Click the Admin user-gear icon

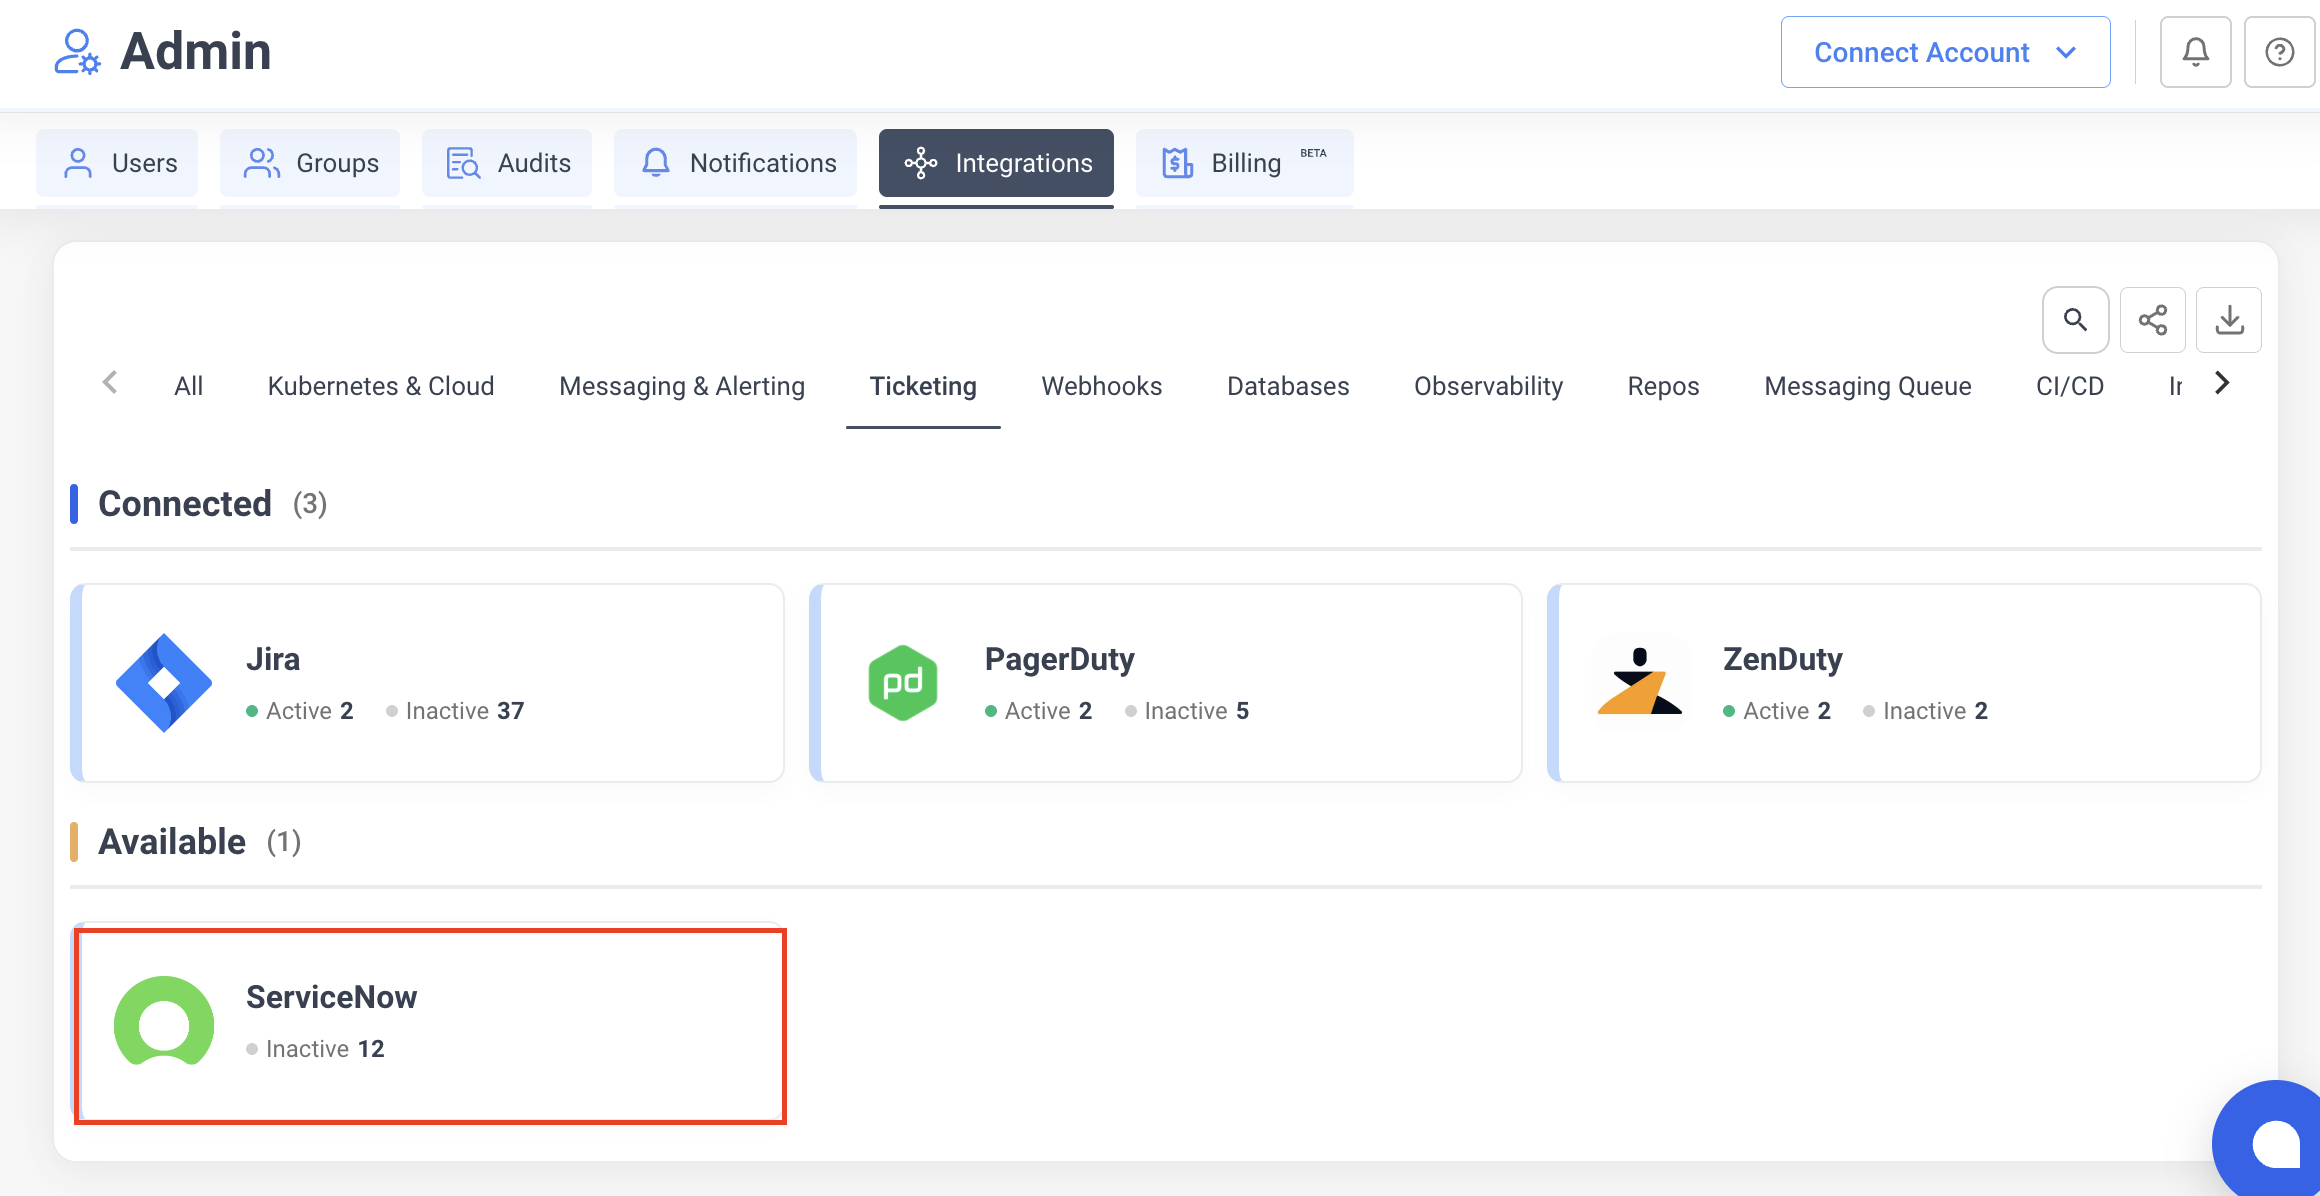[x=78, y=51]
